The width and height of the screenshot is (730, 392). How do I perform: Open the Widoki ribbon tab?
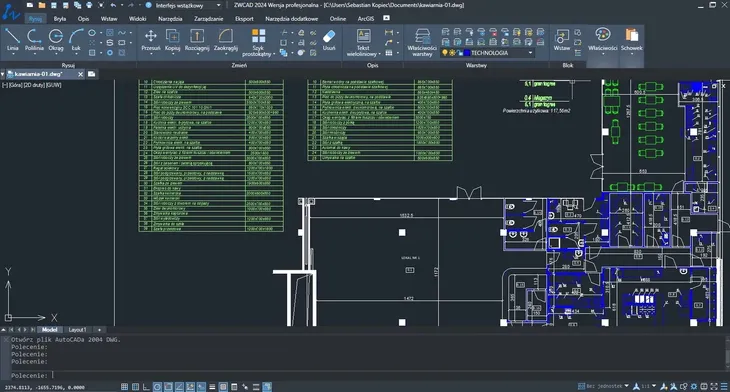[x=137, y=19]
